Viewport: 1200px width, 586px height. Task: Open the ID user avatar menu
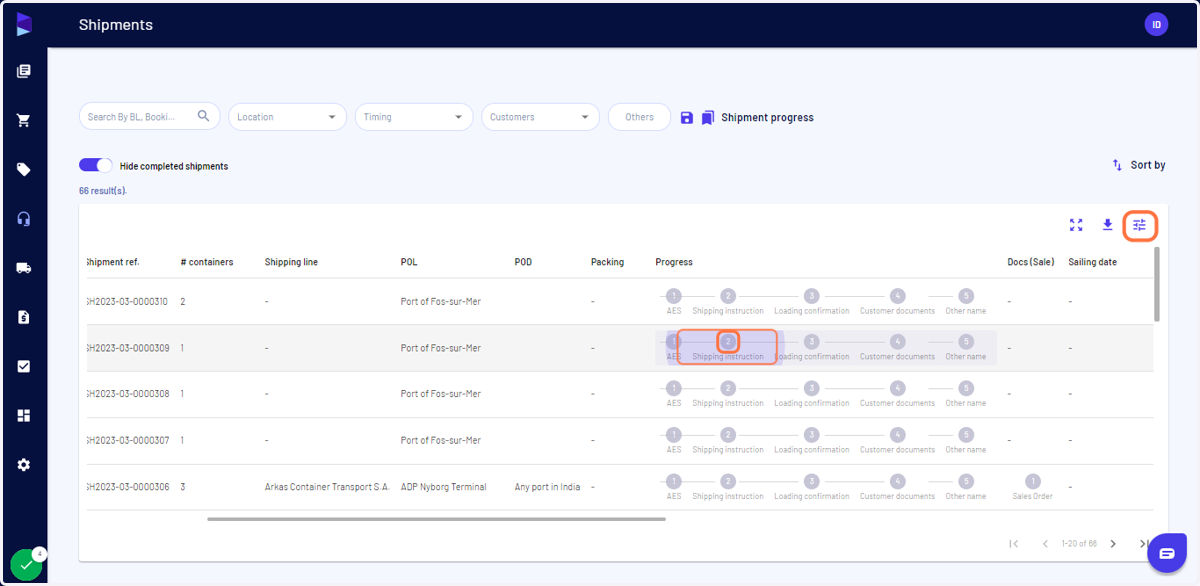tap(1156, 25)
